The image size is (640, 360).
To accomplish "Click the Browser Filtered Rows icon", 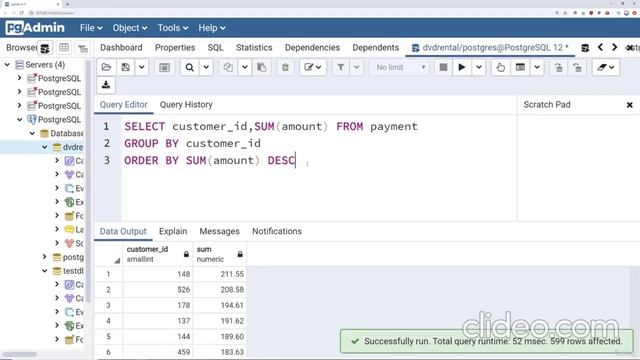I will tap(83, 48).
